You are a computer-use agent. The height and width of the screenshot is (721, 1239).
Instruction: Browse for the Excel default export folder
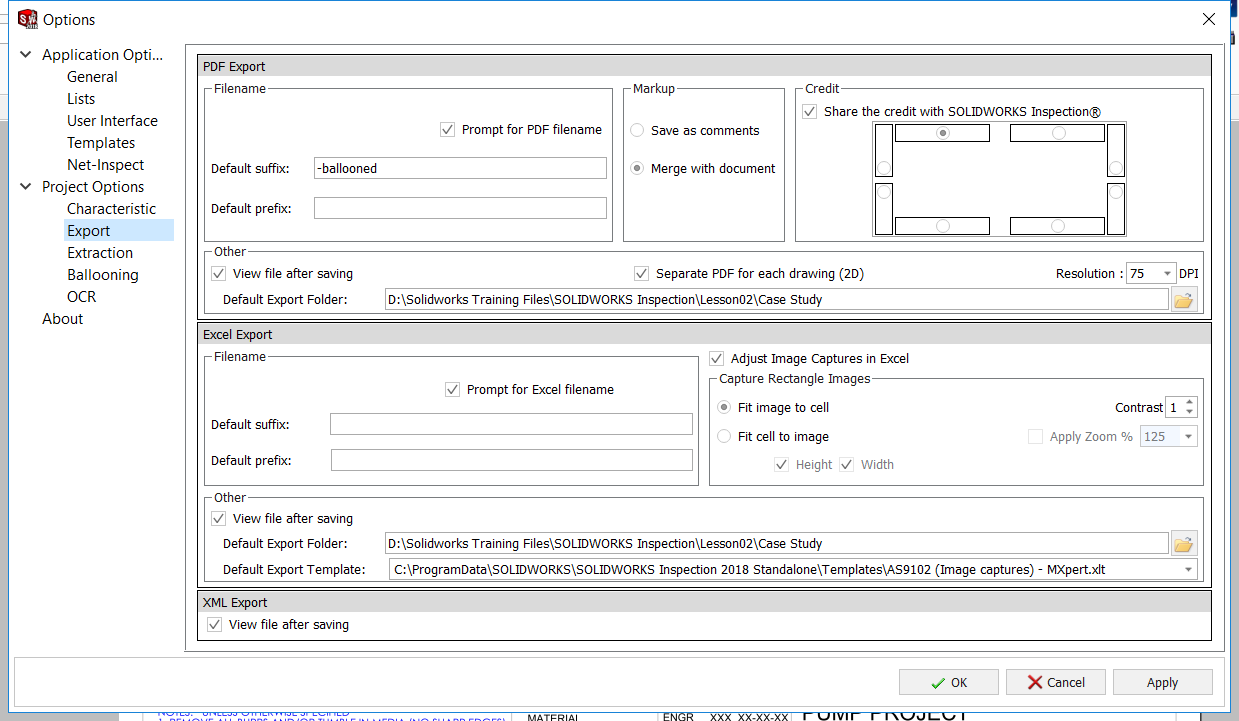click(1184, 543)
